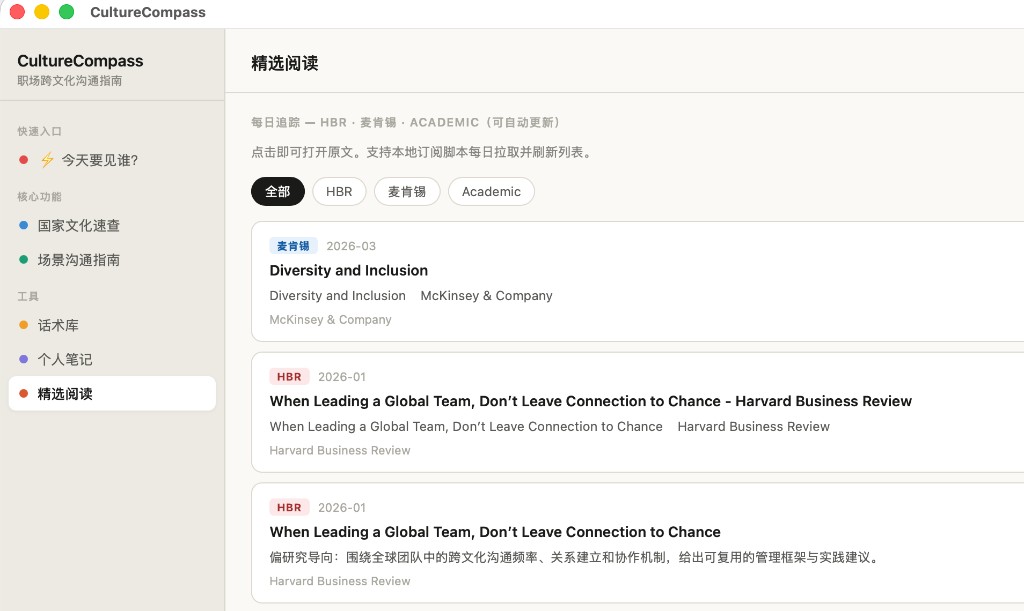Click the orange dot icon beside 话术库
Screen dimensions: 1024x611
pyautogui.click(x=23, y=324)
